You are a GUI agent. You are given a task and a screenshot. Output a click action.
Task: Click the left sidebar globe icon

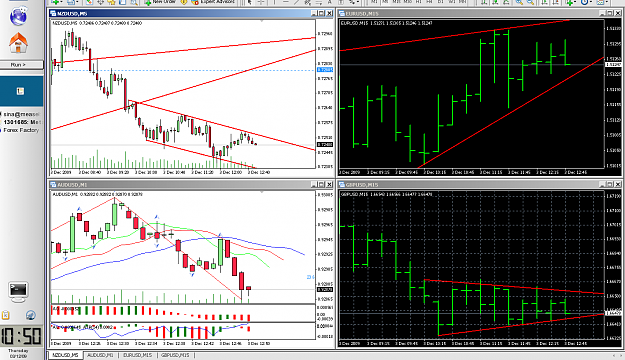18,16
